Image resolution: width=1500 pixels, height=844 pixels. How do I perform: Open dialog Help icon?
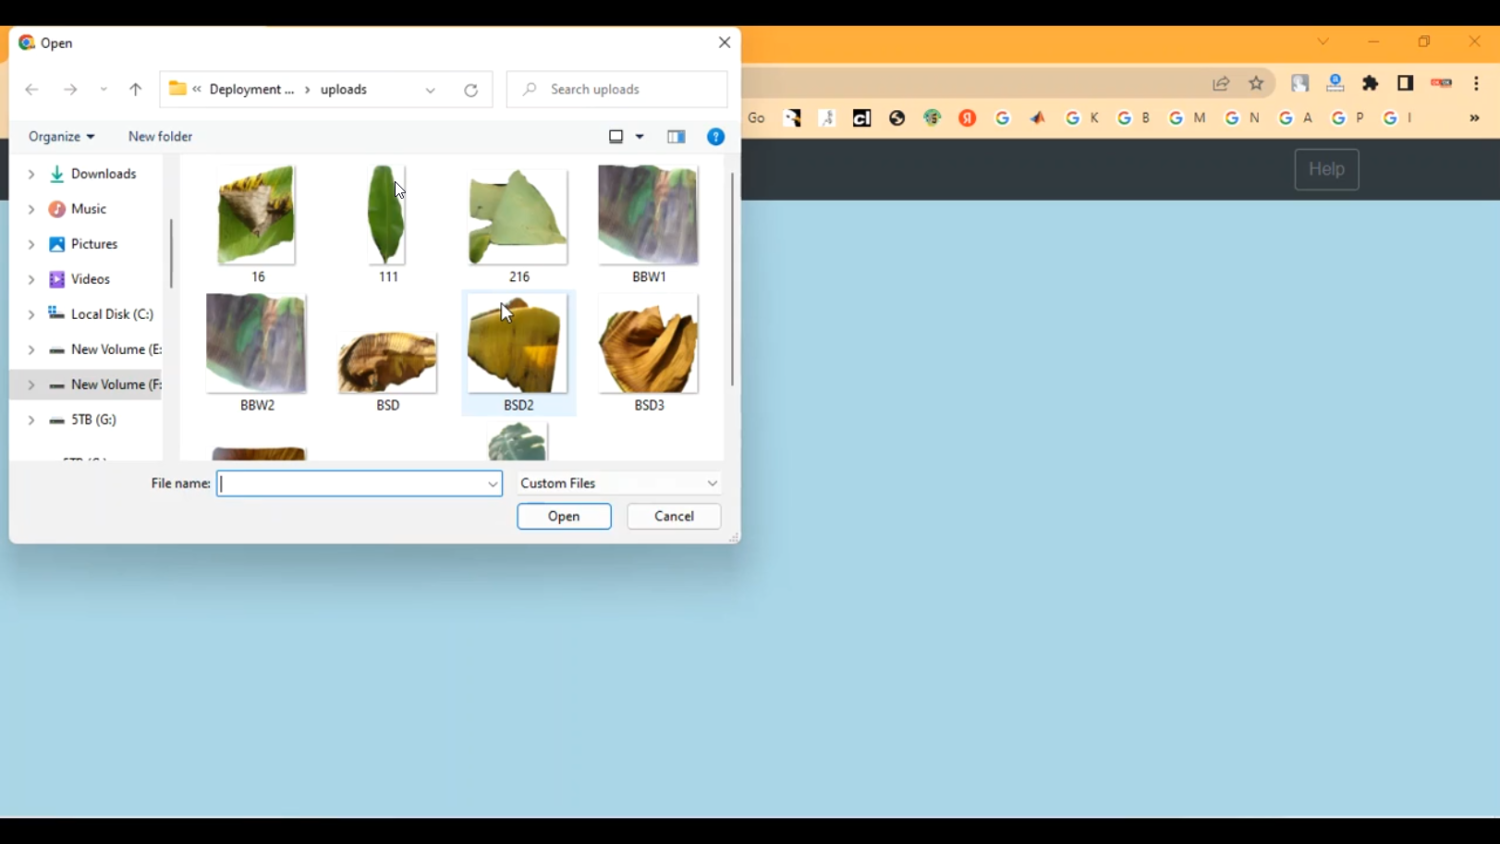[716, 137]
